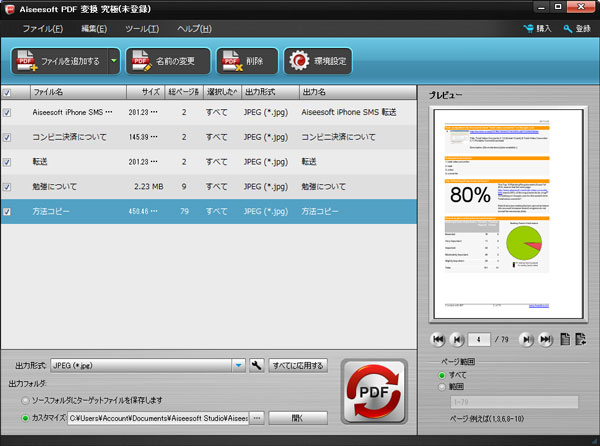Click the 開く open folder button
Viewport: 600px width, 446px height.
[298, 418]
